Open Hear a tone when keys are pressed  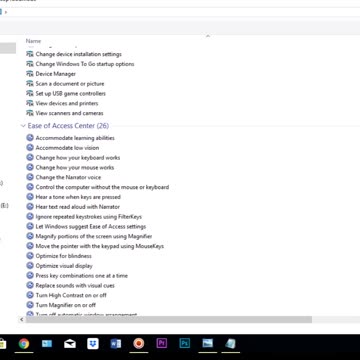(78, 197)
